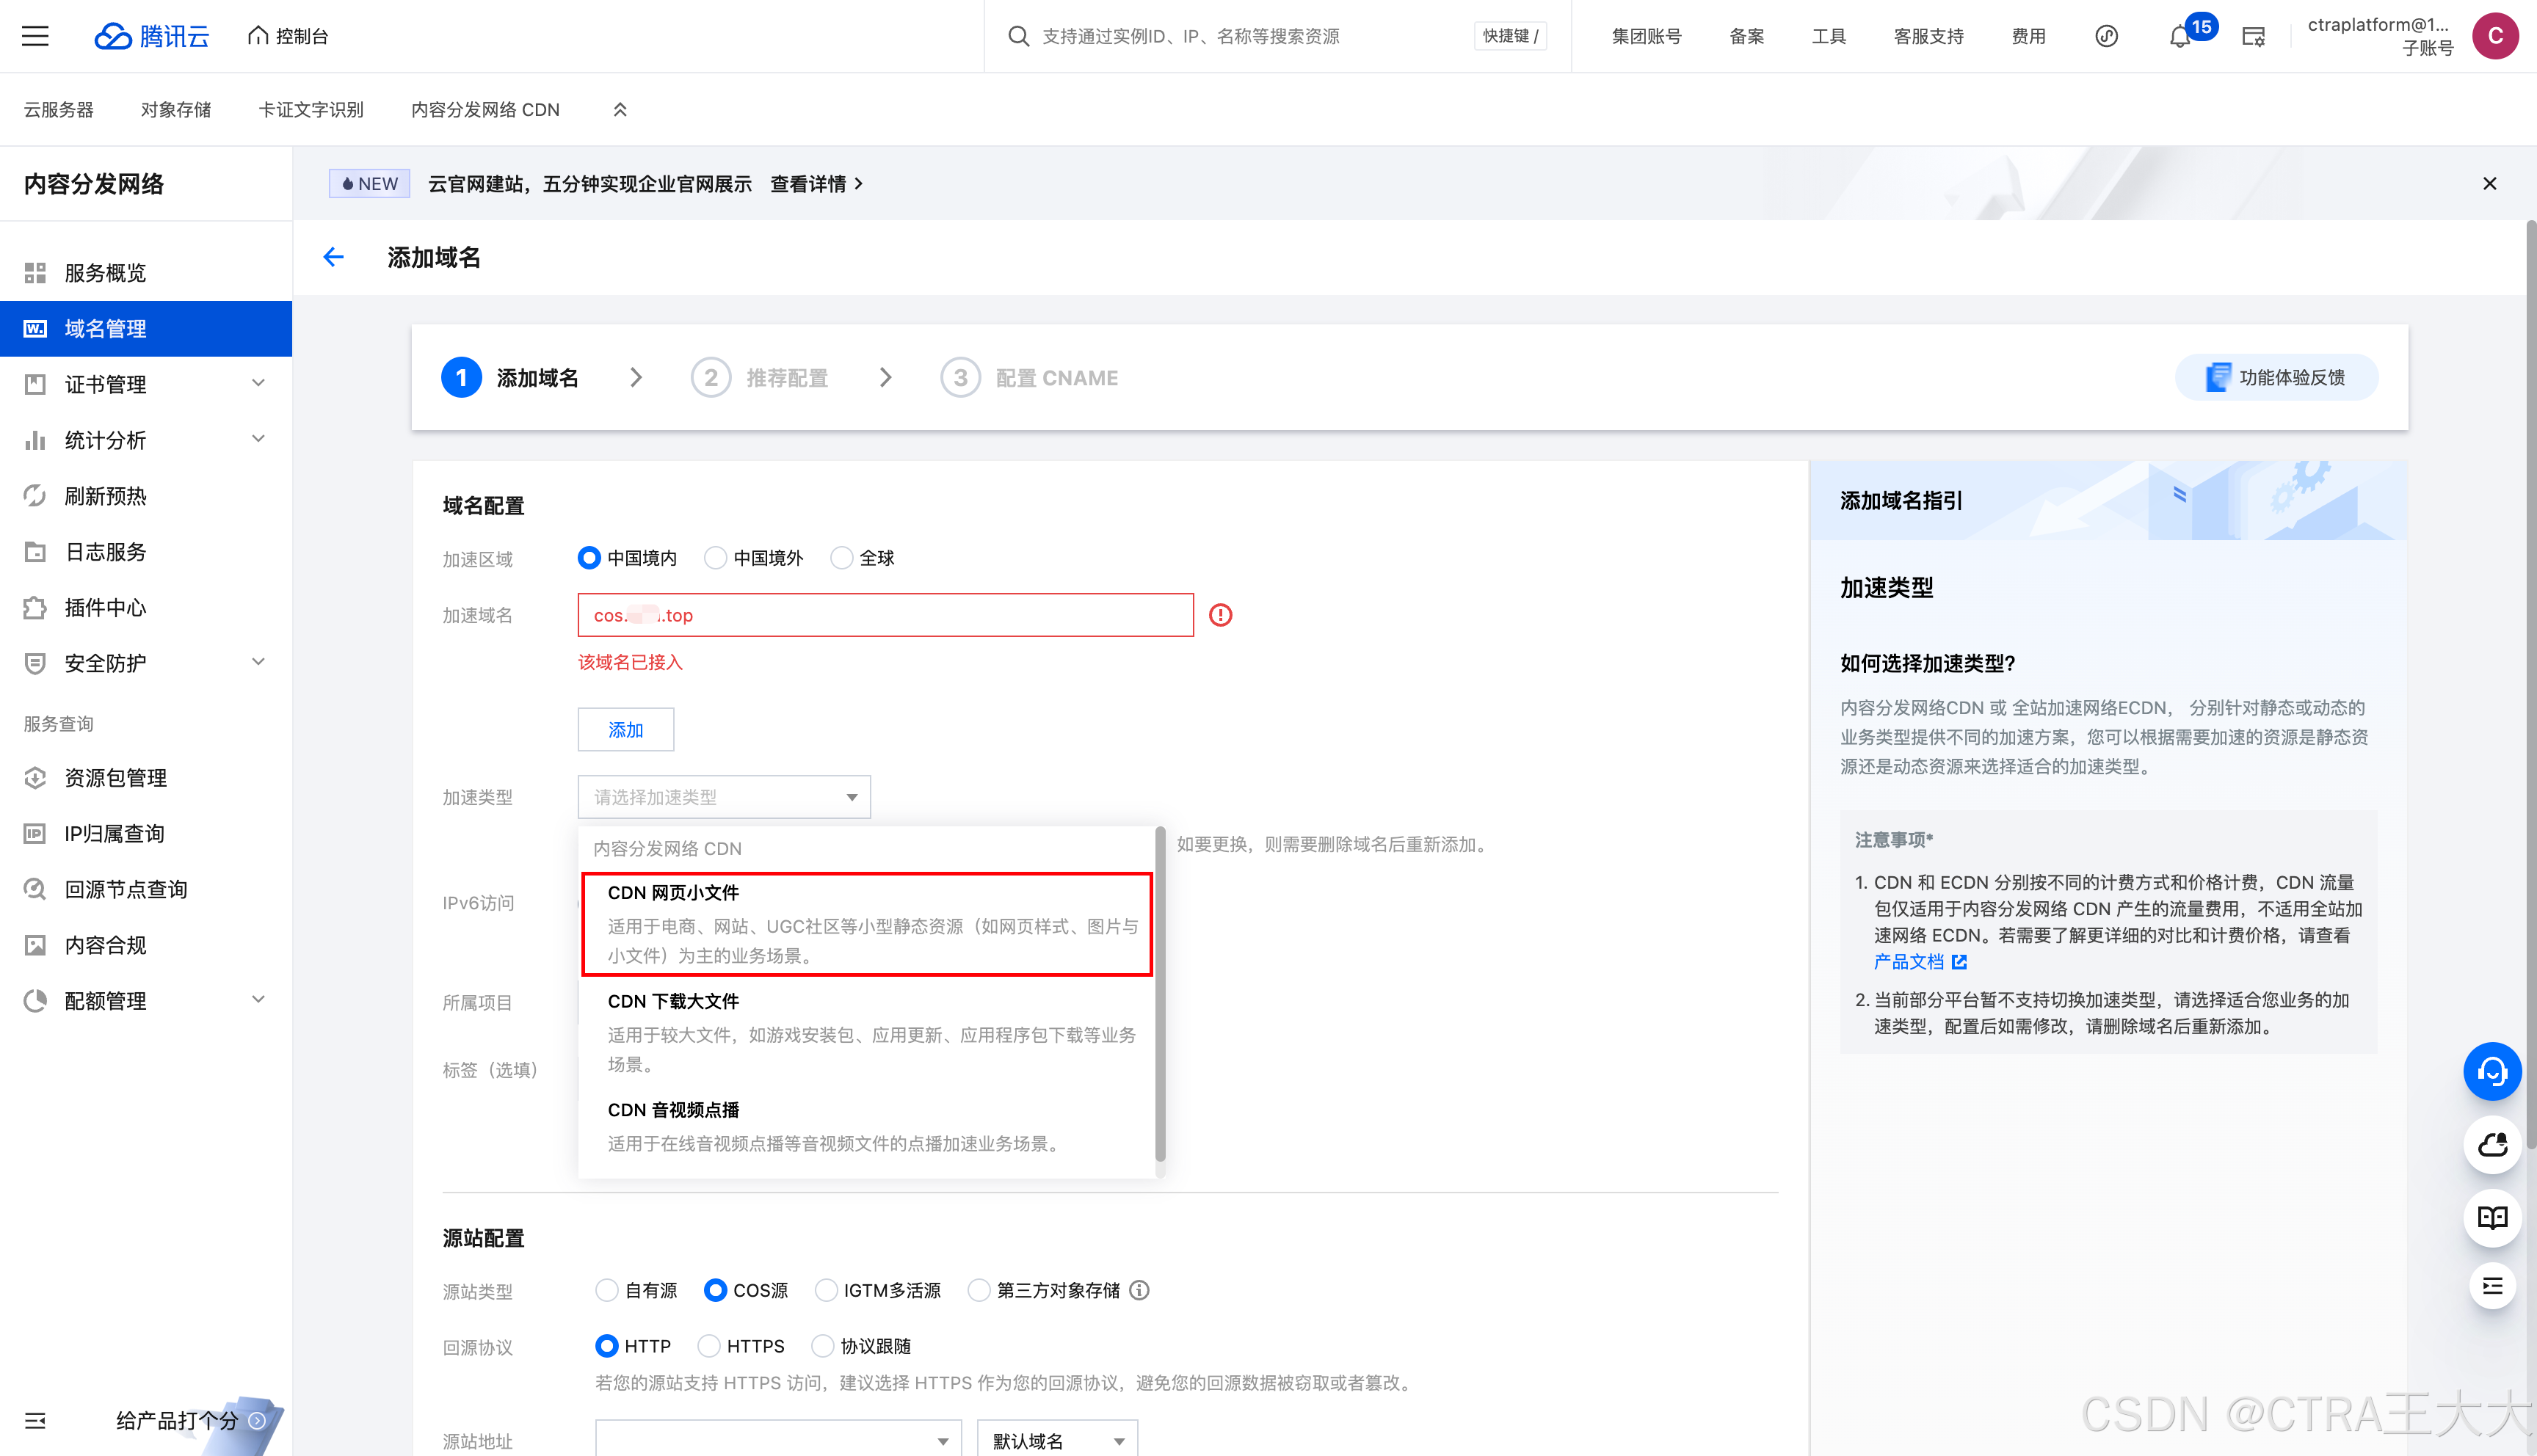This screenshot has height=1456, width=2537.
Task: Open the 默认域名 dropdown
Action: point(1056,1440)
